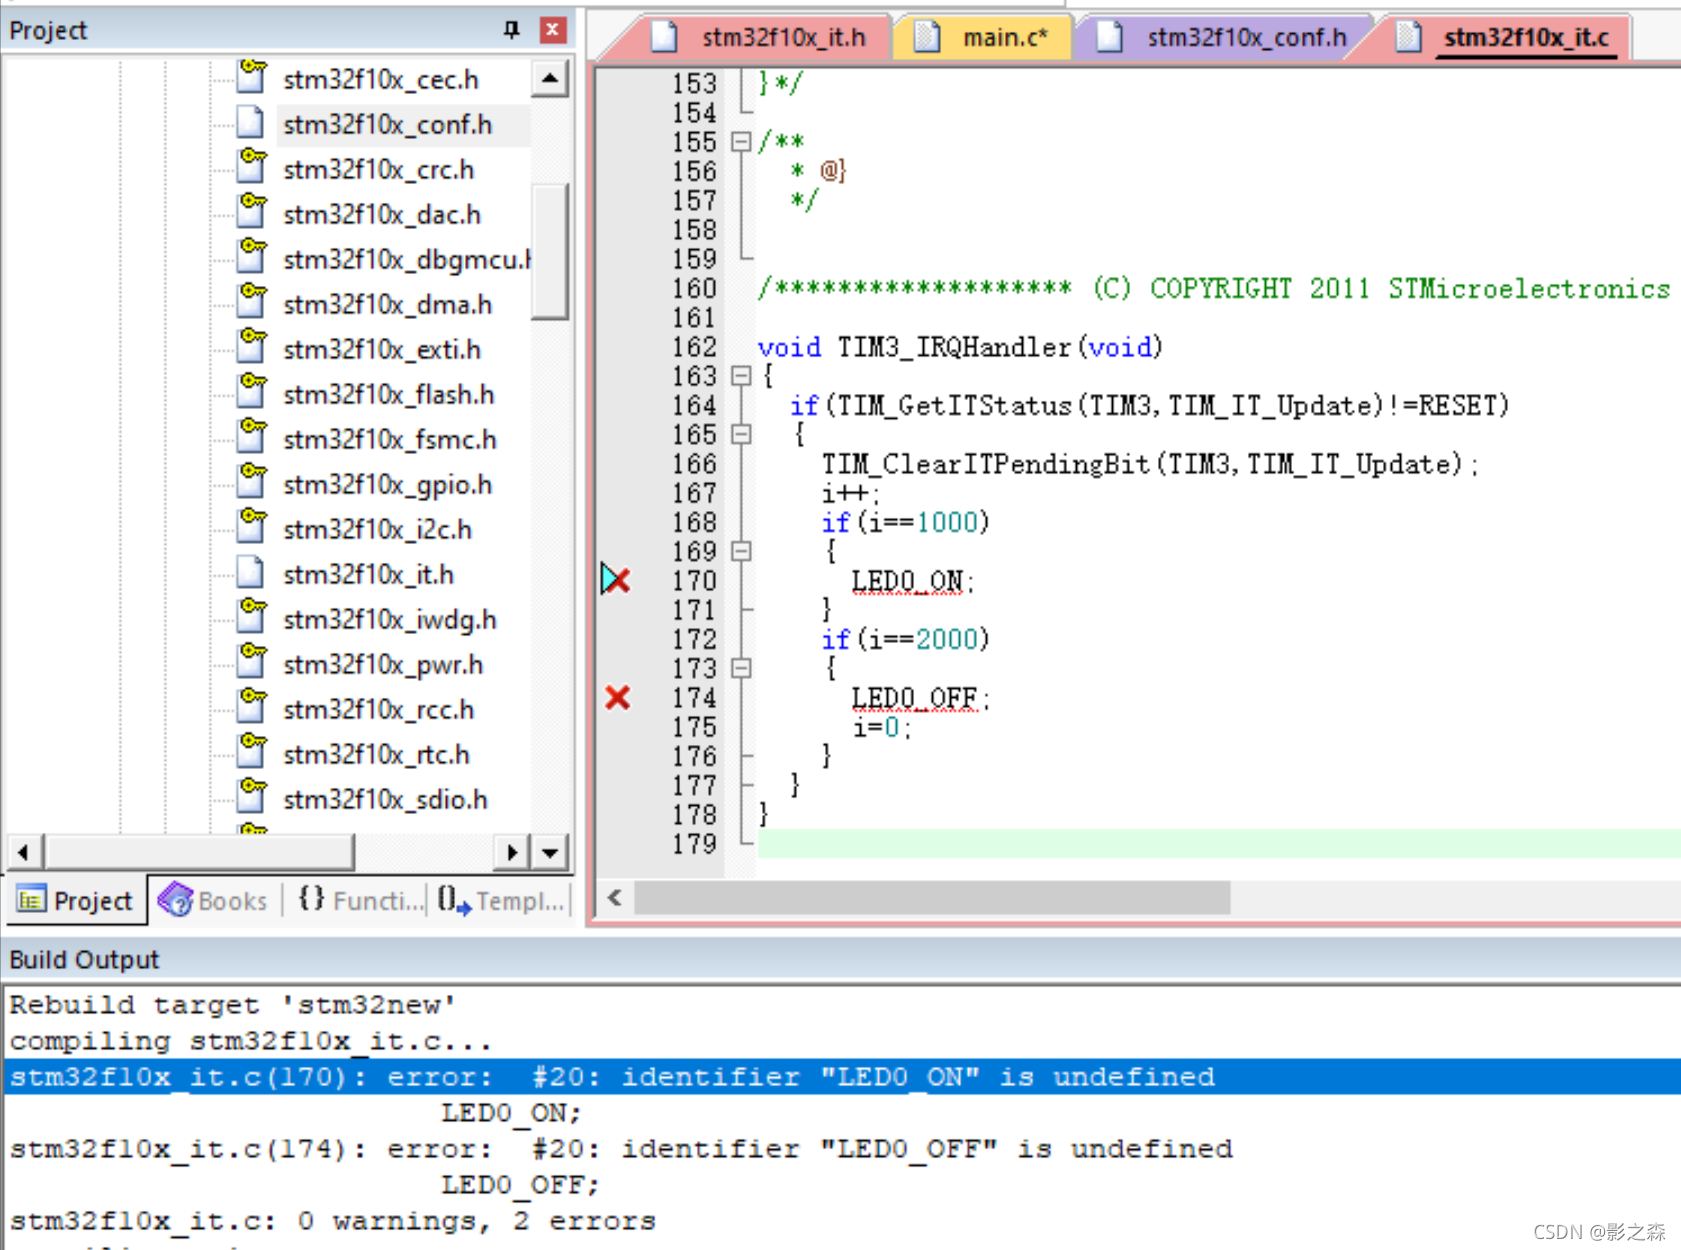Select LED0_ON undefined error line in Build Output
Screen dimensions: 1681x1250
pos(842,1077)
